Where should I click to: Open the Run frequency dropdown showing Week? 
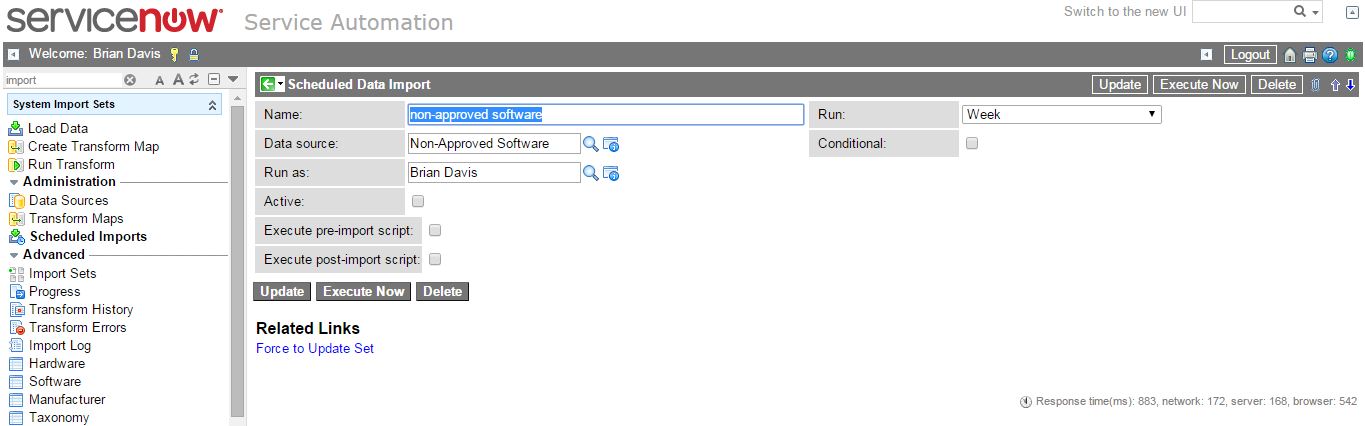click(x=1061, y=114)
